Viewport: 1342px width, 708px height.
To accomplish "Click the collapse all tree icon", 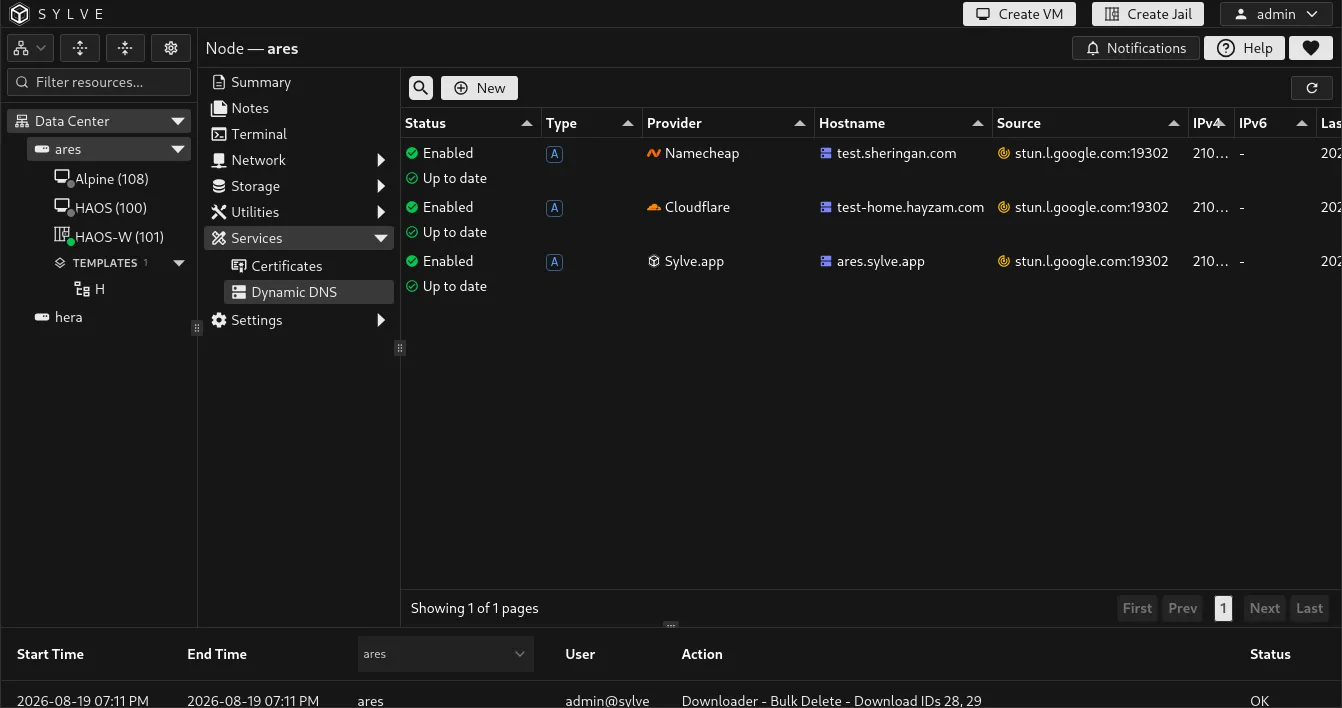I will [x=125, y=48].
